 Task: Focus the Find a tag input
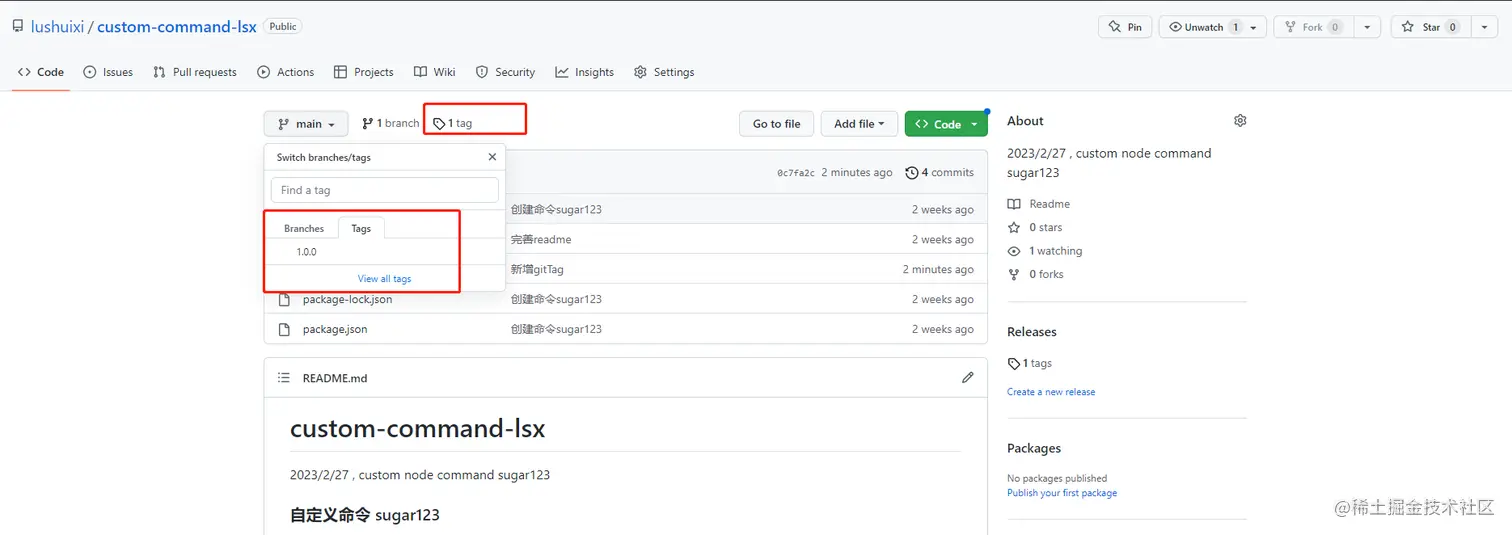(385, 190)
